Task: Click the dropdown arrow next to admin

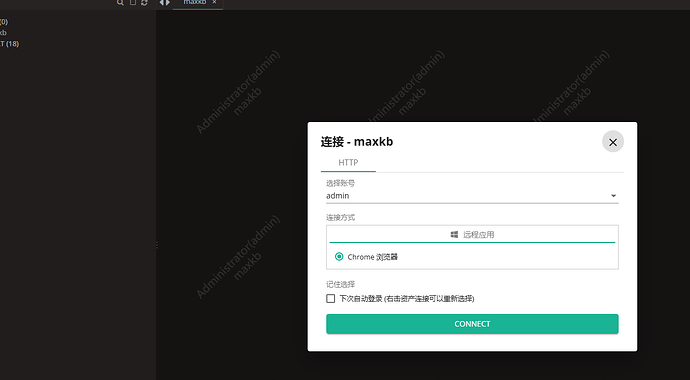Action: point(613,196)
